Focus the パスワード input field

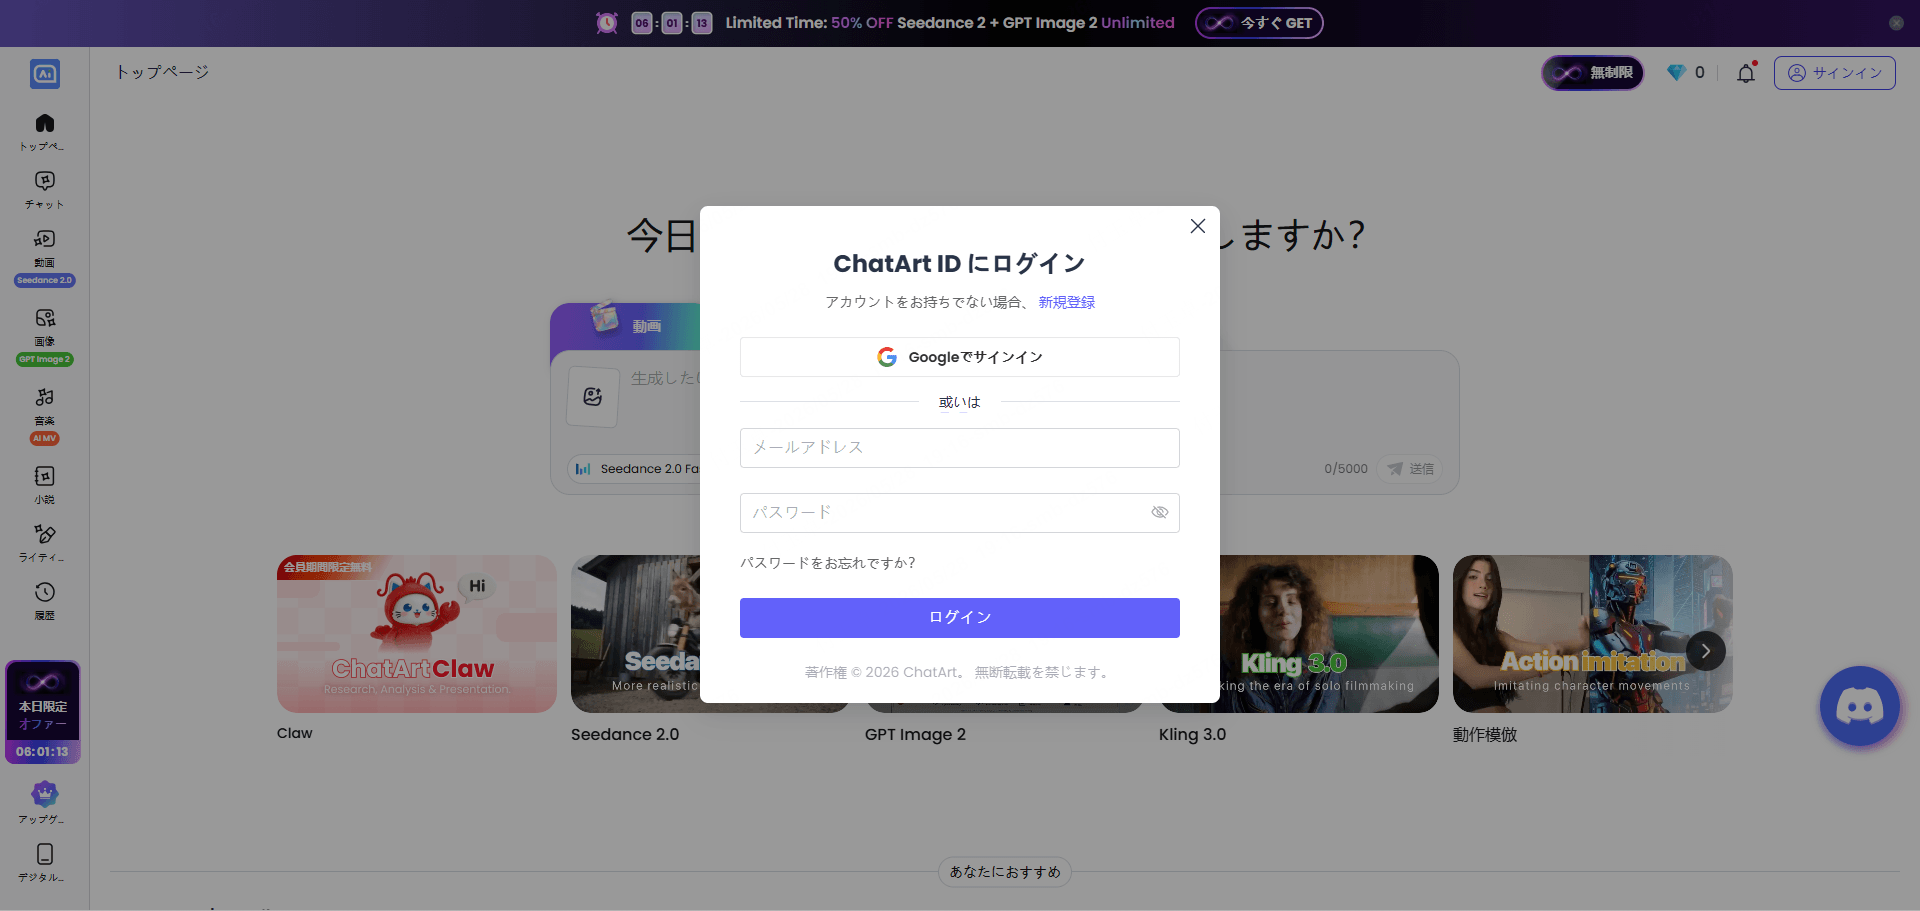960,513
